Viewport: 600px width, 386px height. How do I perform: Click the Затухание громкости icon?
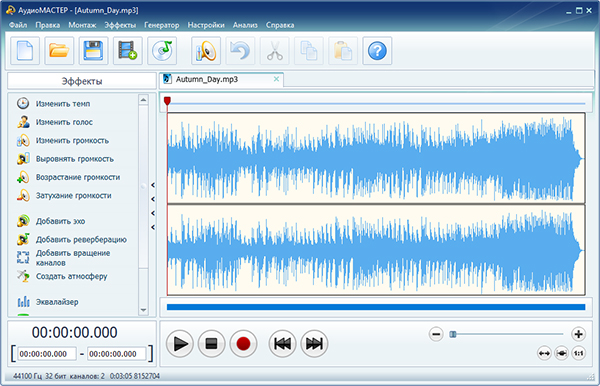tap(23, 195)
